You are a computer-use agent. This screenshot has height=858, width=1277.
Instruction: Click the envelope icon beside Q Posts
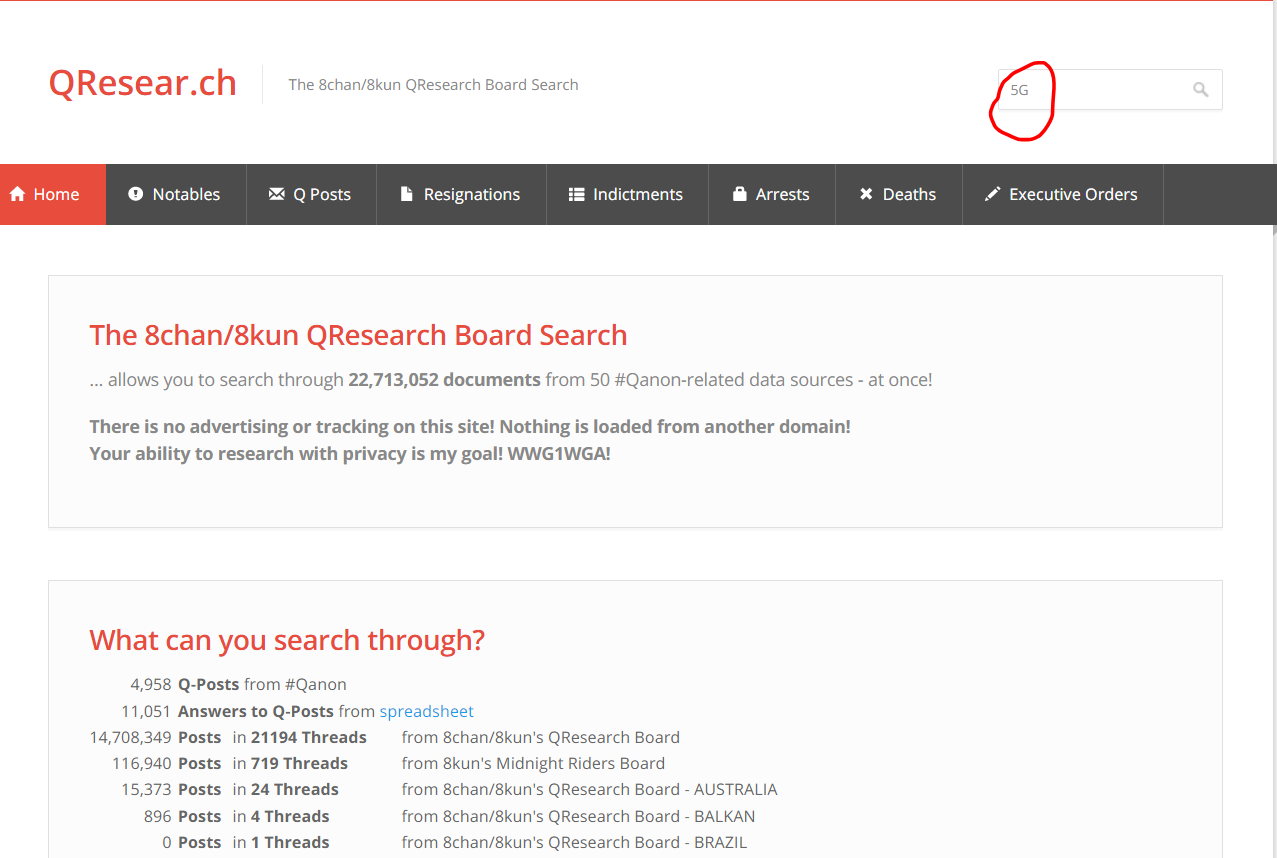277,194
